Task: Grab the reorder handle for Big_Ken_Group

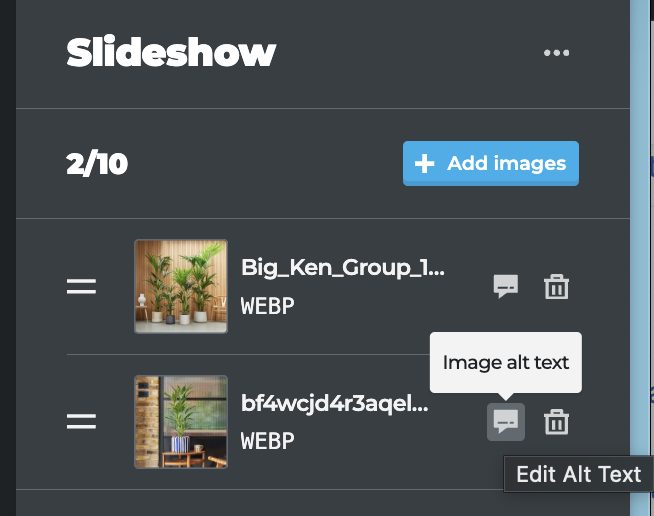Action: [x=81, y=286]
